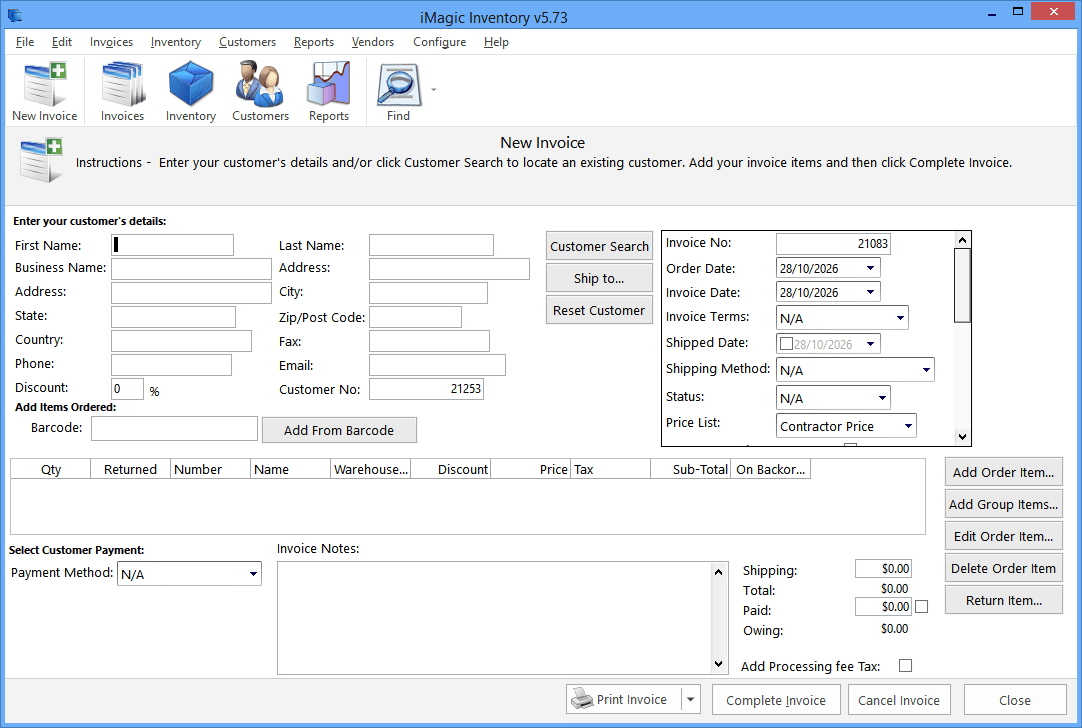Viewport: 1082px width, 728px height.
Task: Click the First Name input field
Action: click(x=173, y=245)
